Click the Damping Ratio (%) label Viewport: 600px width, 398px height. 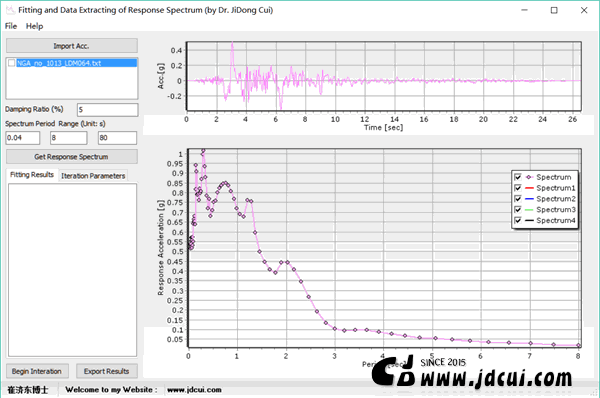pos(34,109)
